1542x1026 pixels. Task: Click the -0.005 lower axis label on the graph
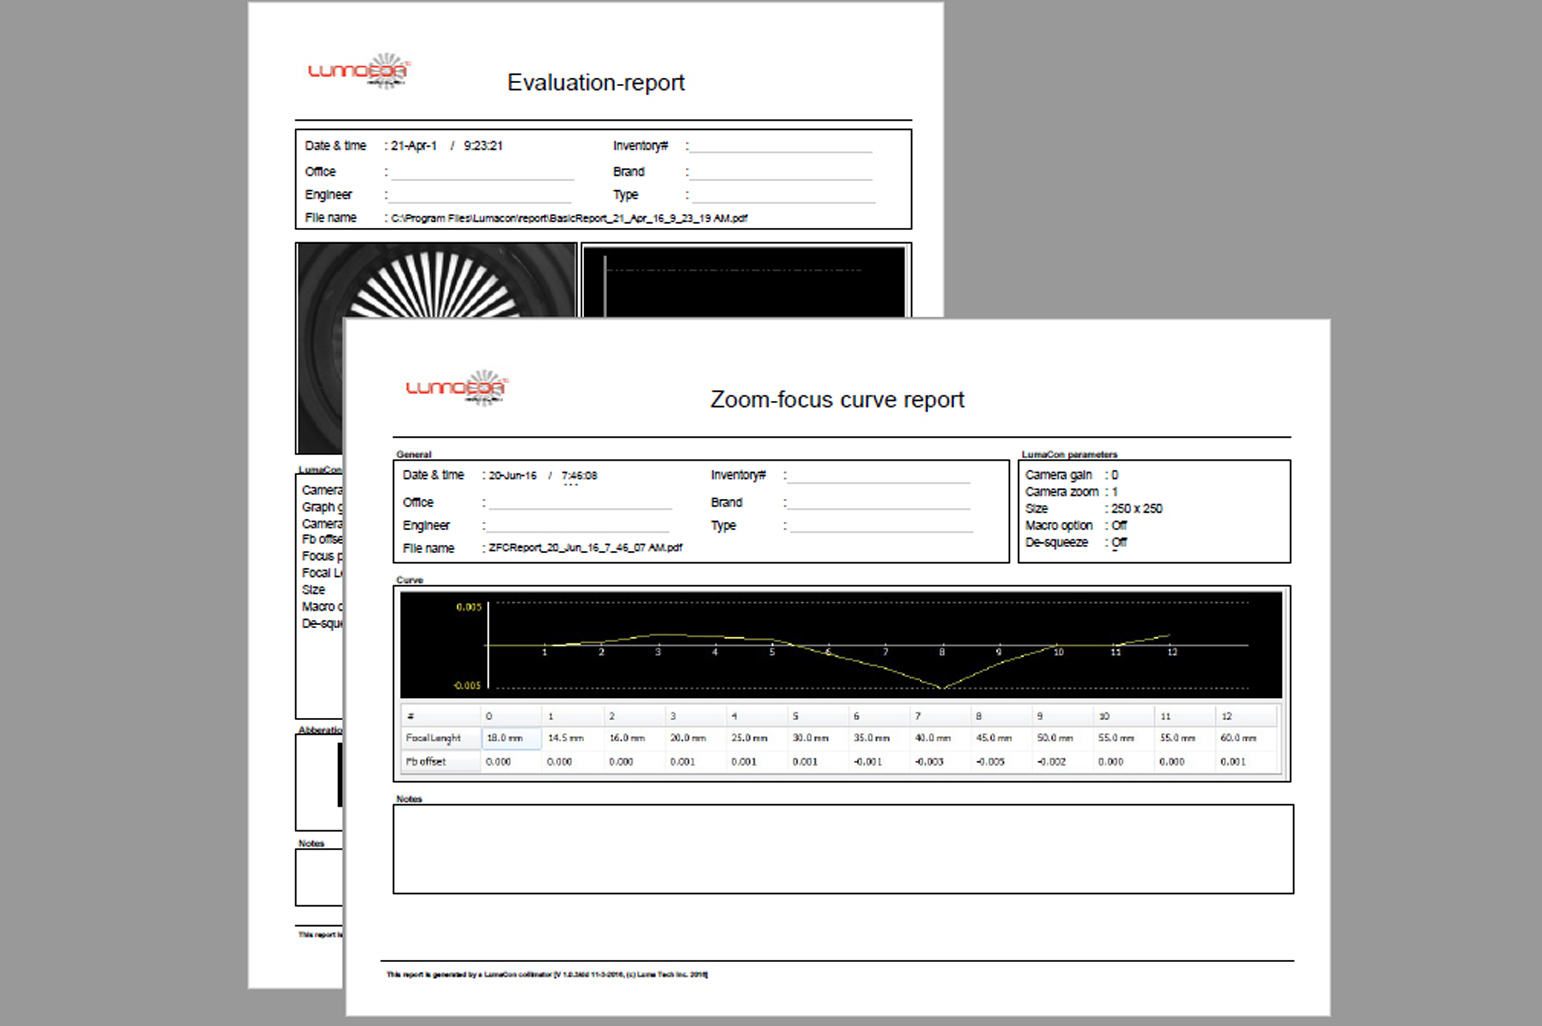coord(467,685)
